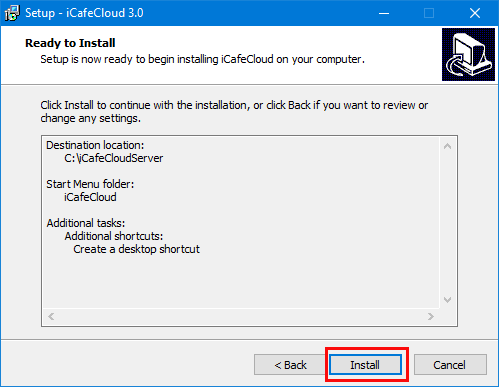Minimize the Setup window
The width and height of the screenshot is (499, 387).
(384, 13)
